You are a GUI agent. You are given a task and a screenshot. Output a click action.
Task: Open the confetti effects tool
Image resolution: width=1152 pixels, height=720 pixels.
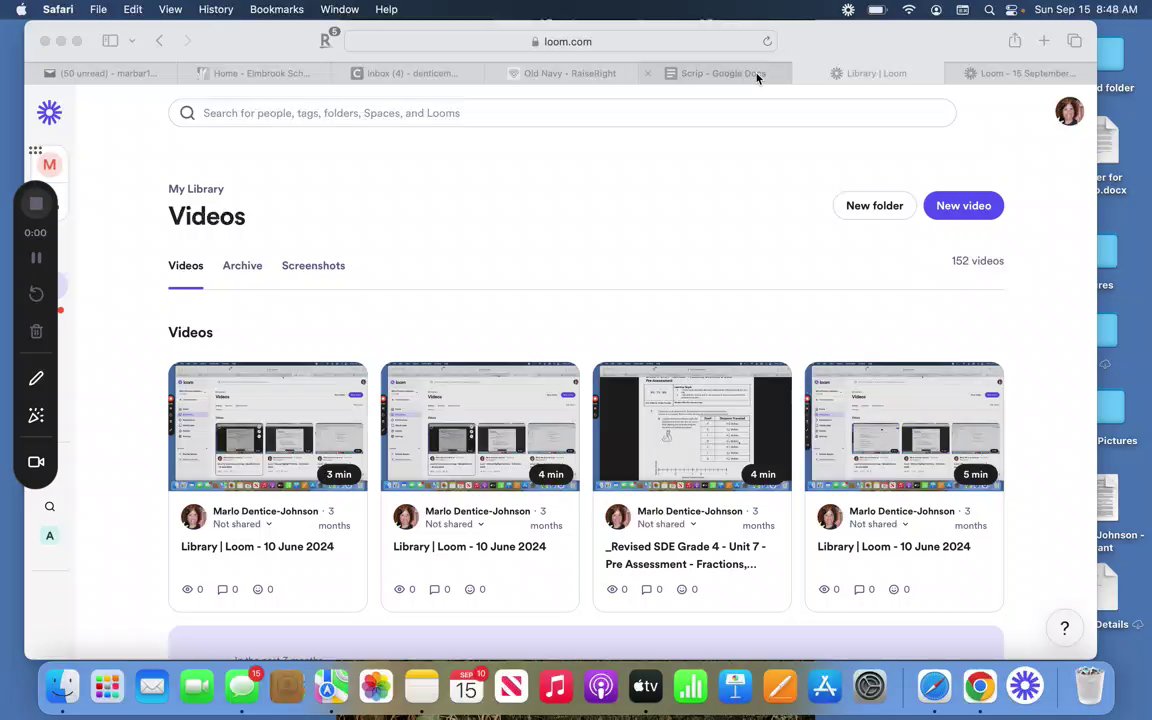pyautogui.click(x=36, y=416)
